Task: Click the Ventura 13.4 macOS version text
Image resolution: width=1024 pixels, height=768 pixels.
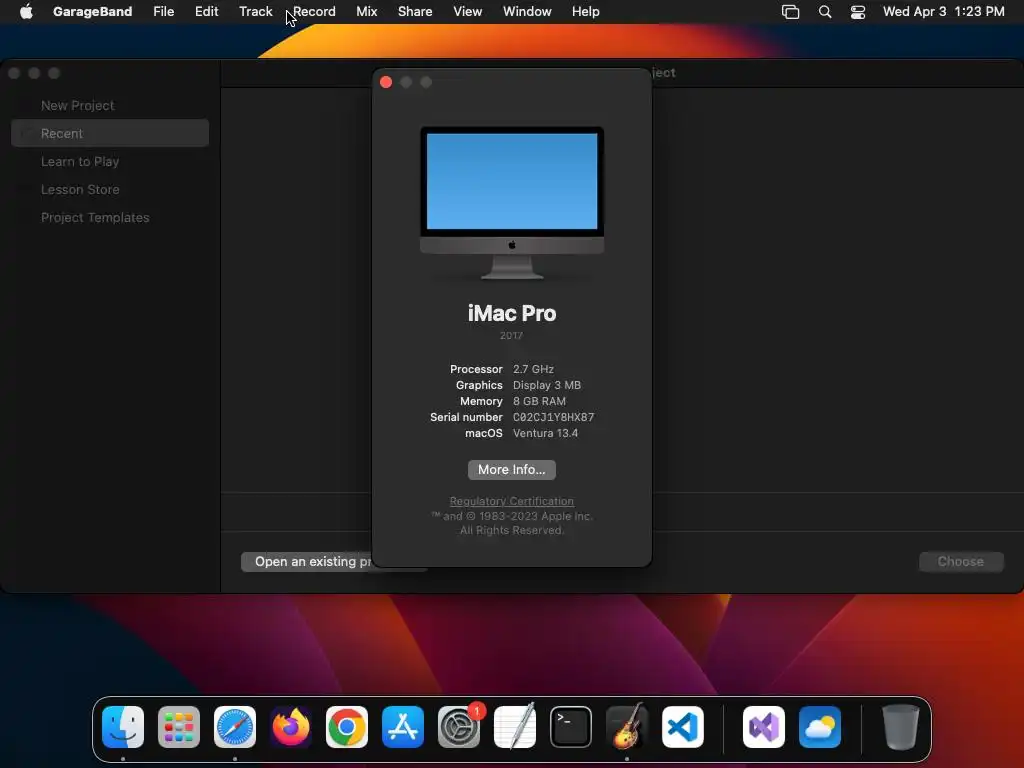Action: pos(545,433)
